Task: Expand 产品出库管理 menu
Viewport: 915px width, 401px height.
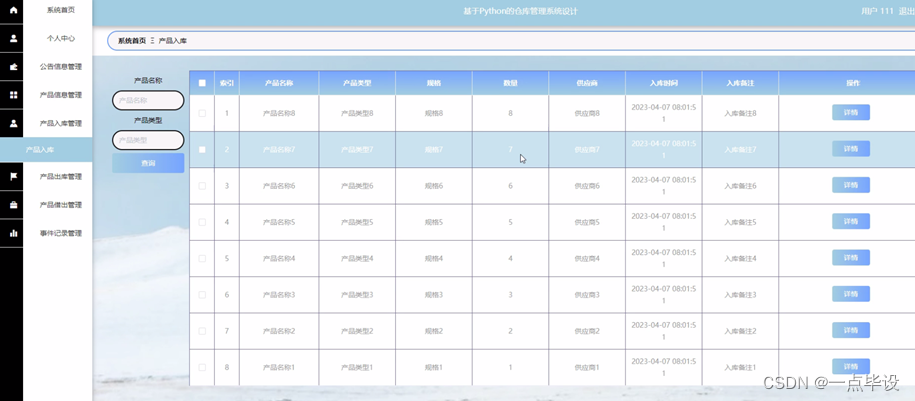Action: [61, 176]
